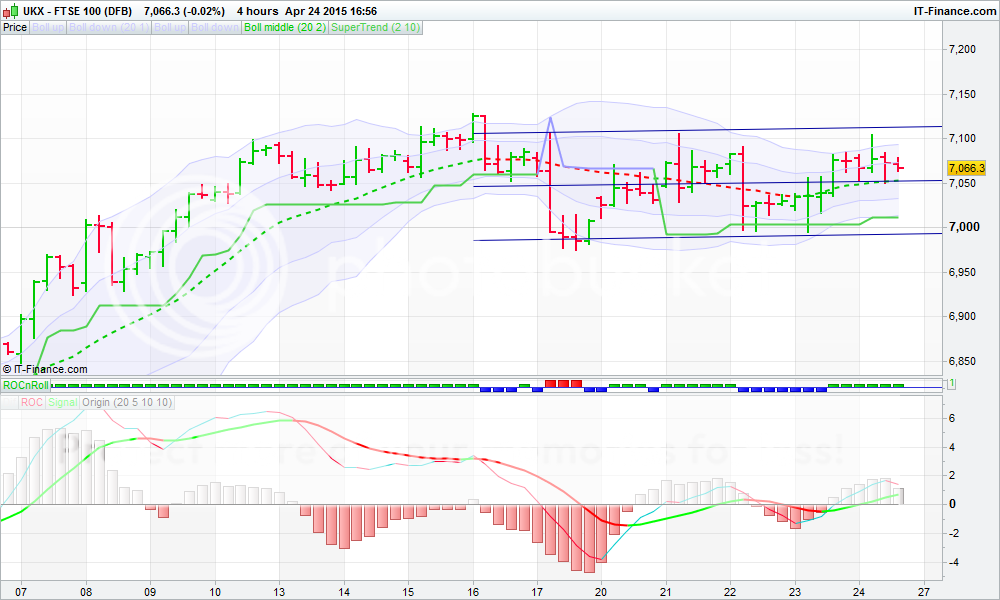Select the Price indicator tab

tap(15, 27)
